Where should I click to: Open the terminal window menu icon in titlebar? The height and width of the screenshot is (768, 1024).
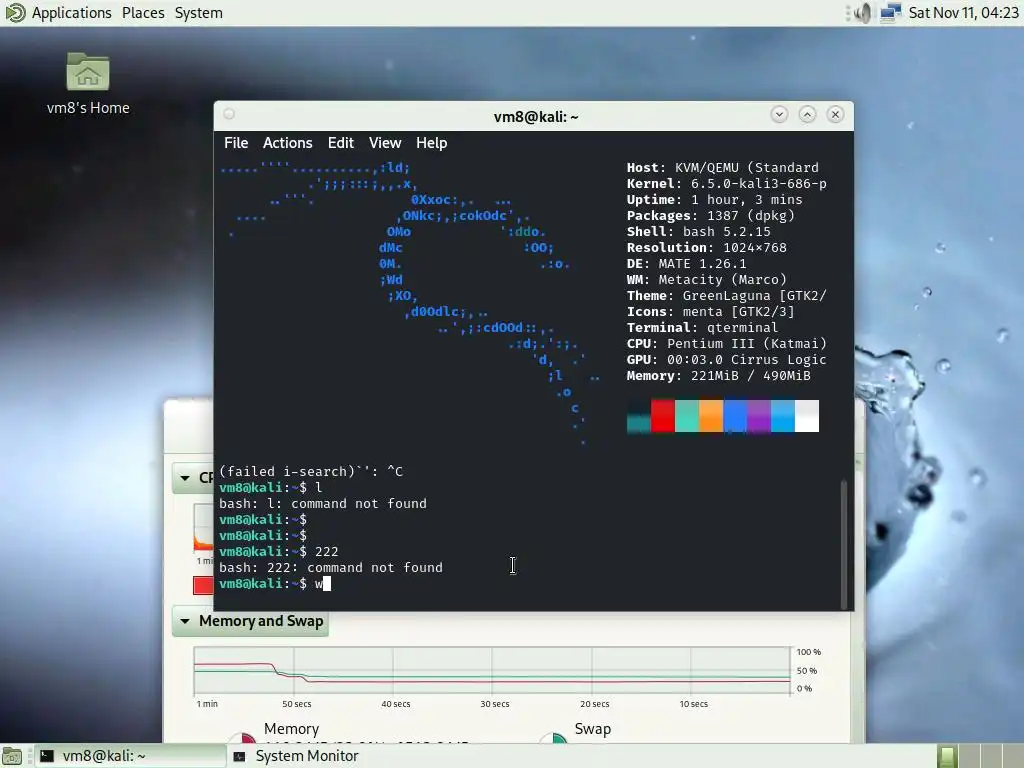[x=229, y=114]
